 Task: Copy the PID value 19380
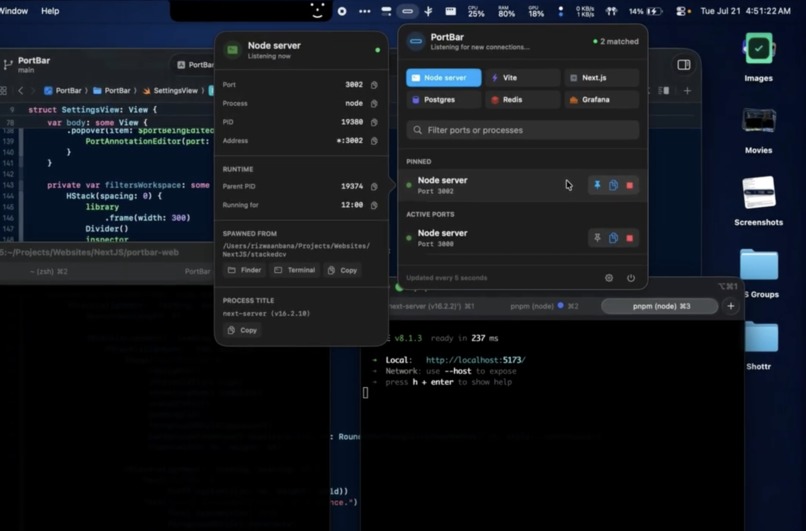(374, 122)
